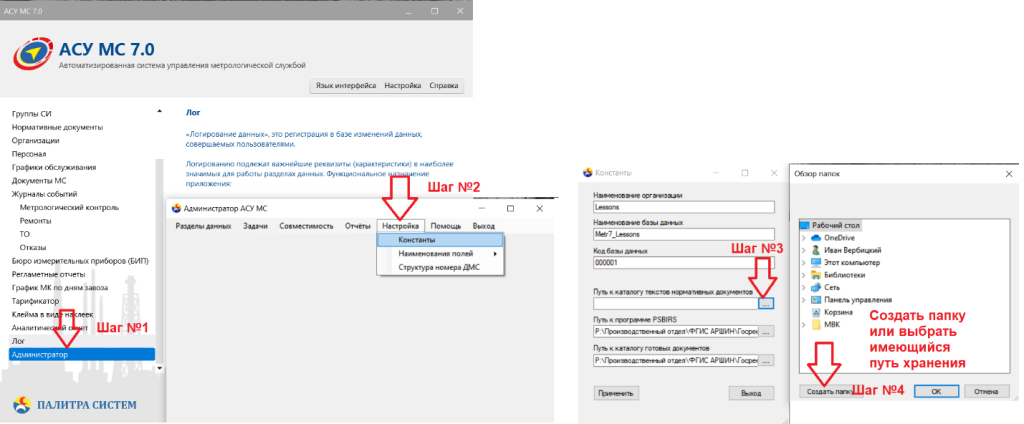1024x424 pixels.
Task: Open Задачи menu
Action: [255, 226]
